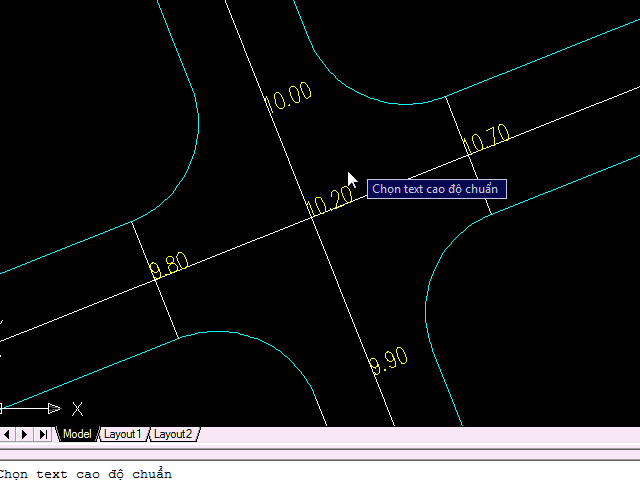Select the elevation text 10.00
The width and height of the screenshot is (640, 480).
click(x=288, y=97)
